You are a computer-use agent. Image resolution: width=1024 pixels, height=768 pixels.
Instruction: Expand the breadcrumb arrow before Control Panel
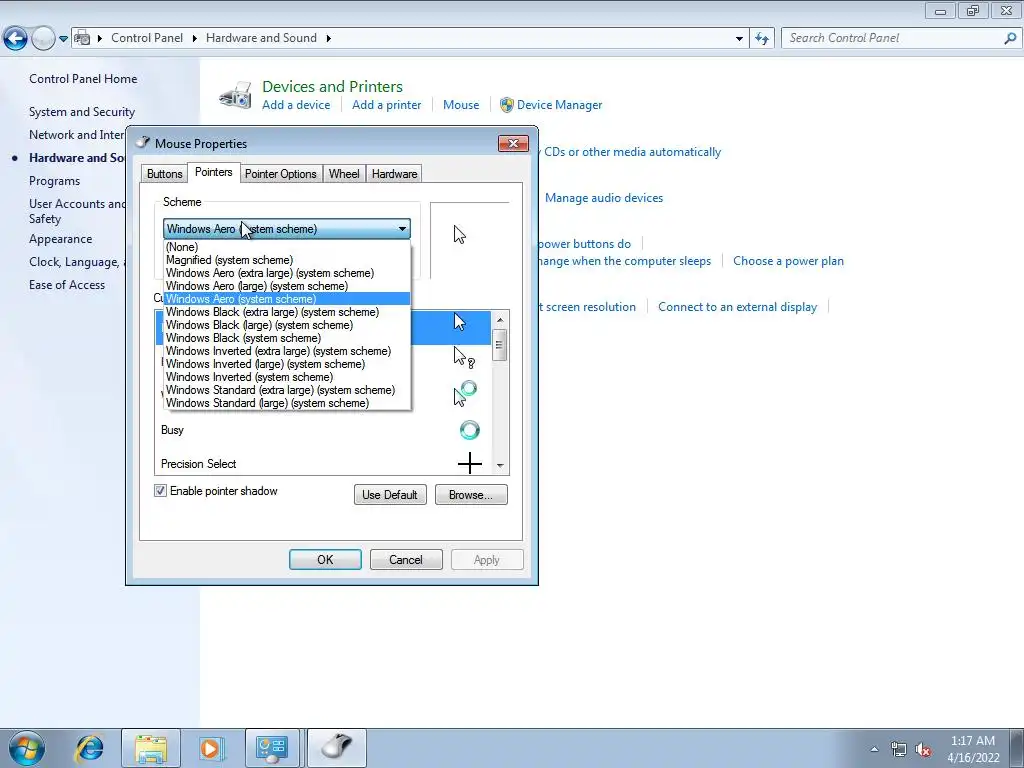click(x=100, y=38)
